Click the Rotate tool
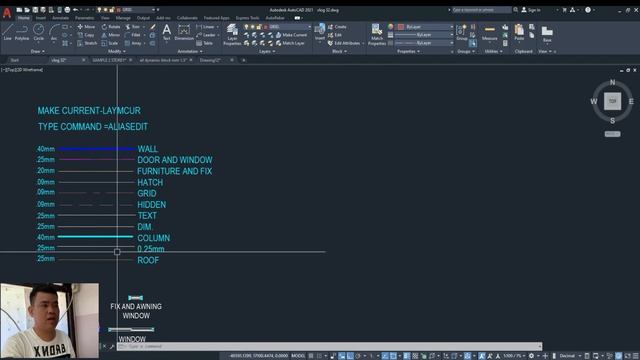Screen dimensions: 640x360 point(111,27)
